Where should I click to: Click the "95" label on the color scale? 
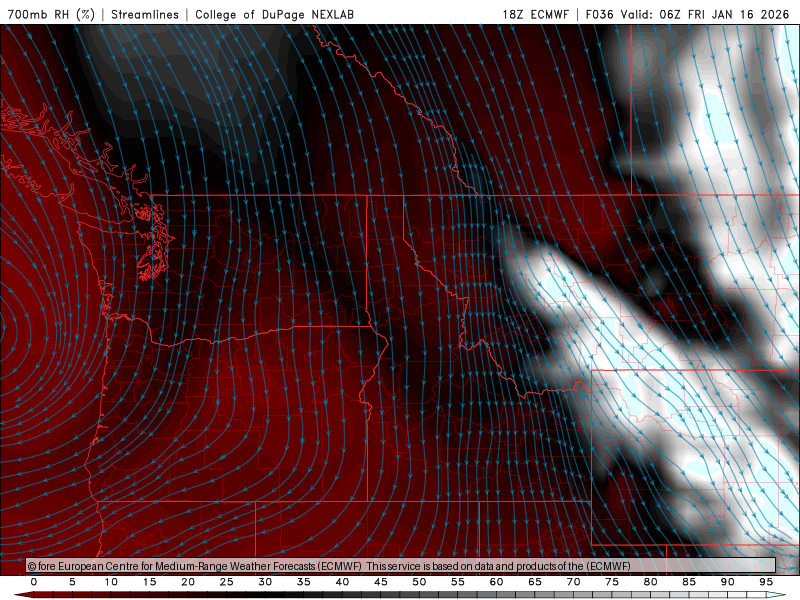pyautogui.click(x=766, y=582)
